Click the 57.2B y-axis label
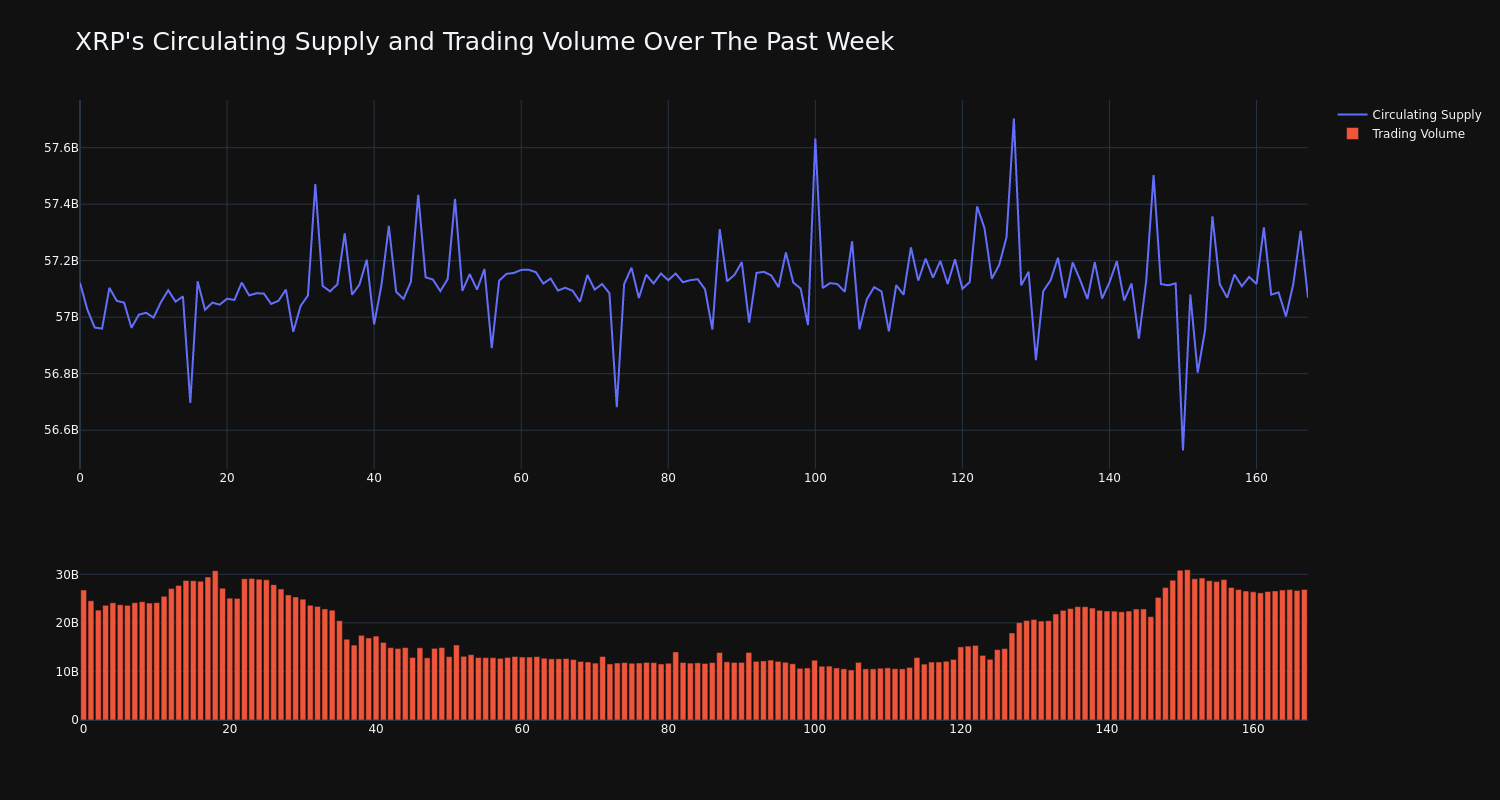Viewport: 1500px width, 800px height. pos(61,261)
